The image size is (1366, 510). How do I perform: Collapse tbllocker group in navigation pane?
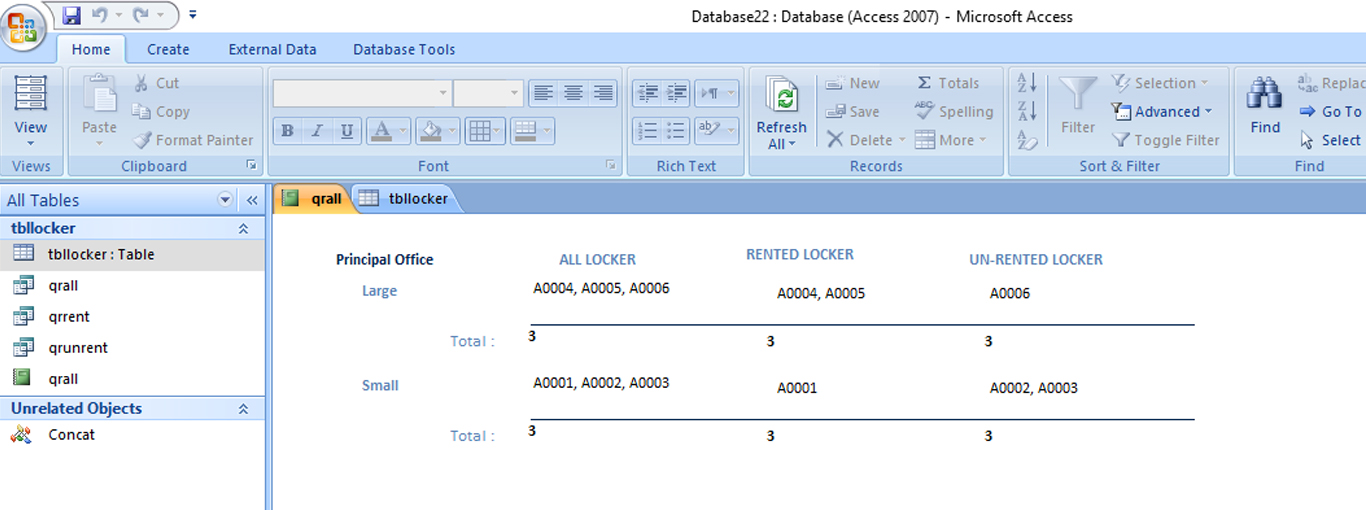pos(243,228)
